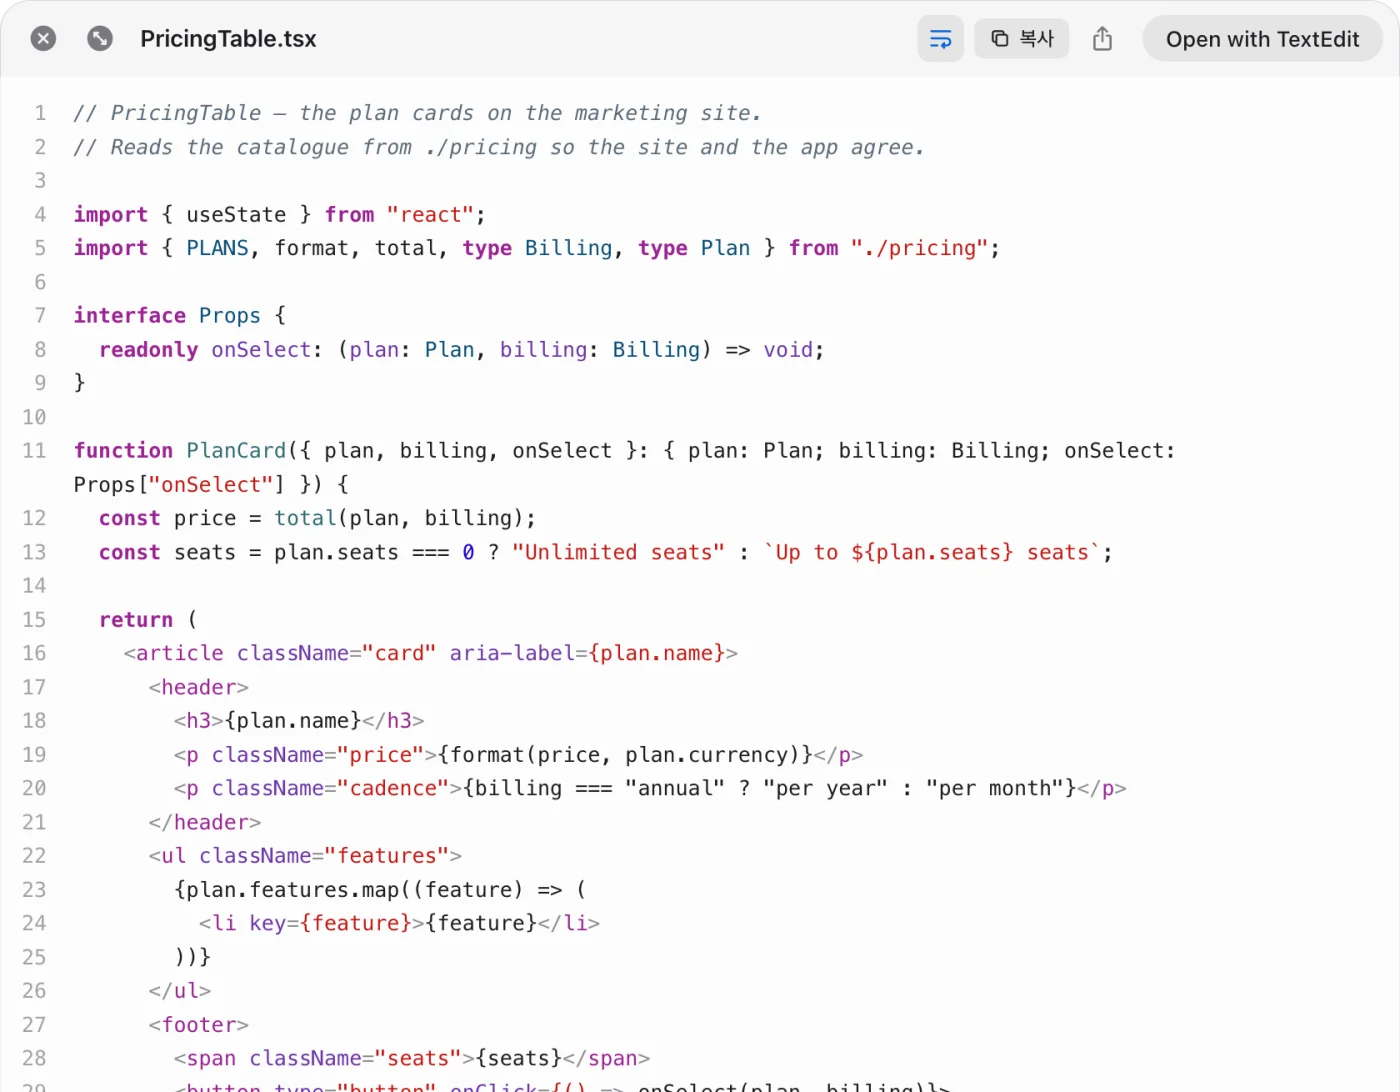
Task: Click "interface Props {" on line 7
Action: [180, 316]
